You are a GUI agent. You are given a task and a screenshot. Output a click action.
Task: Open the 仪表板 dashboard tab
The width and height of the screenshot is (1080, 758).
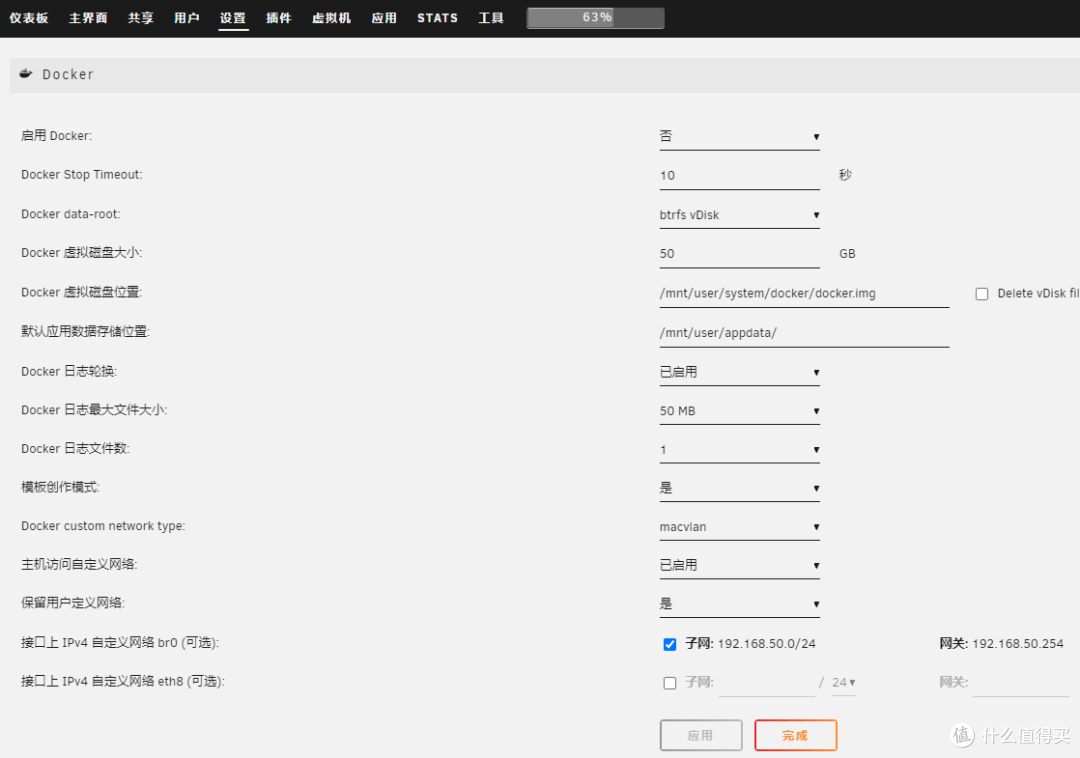coord(29,18)
